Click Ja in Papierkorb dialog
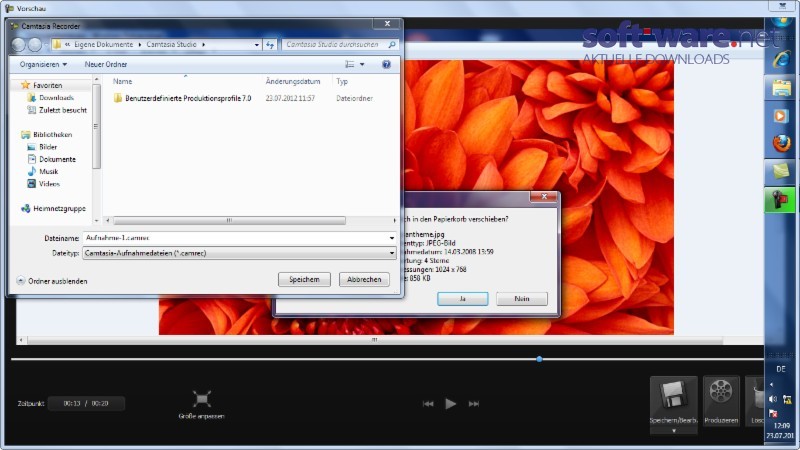Image resolution: width=800 pixels, height=450 pixels. [462, 298]
